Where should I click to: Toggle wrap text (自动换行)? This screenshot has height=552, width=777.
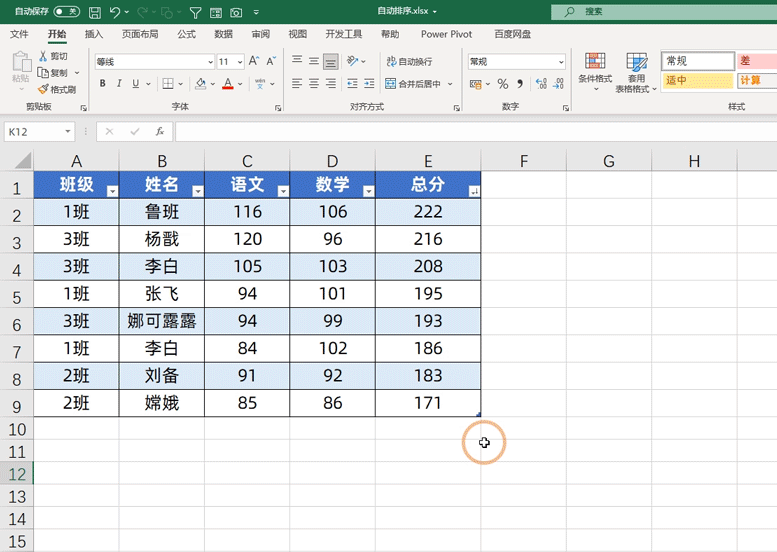point(409,62)
